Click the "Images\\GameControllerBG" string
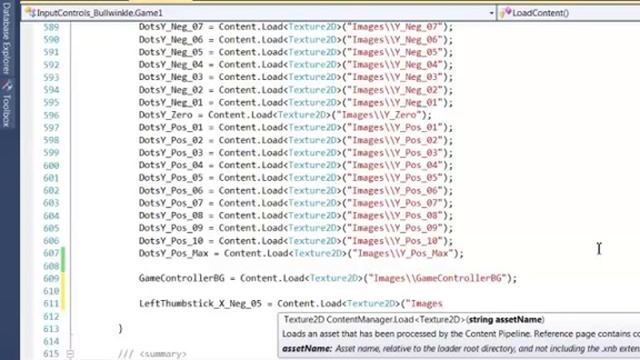Image resolution: width=640 pixels, height=360 pixels. pyautogui.click(x=438, y=278)
